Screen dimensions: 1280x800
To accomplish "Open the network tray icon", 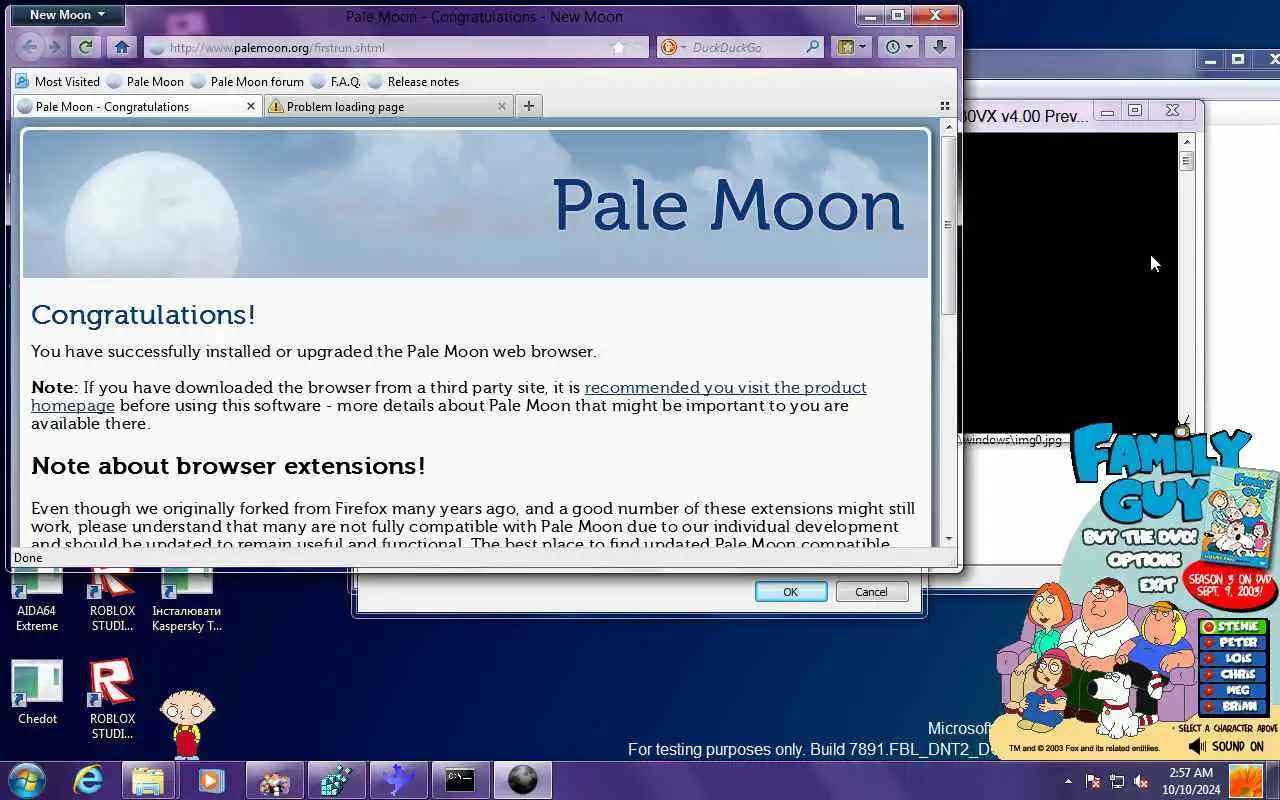I will click(1117, 781).
